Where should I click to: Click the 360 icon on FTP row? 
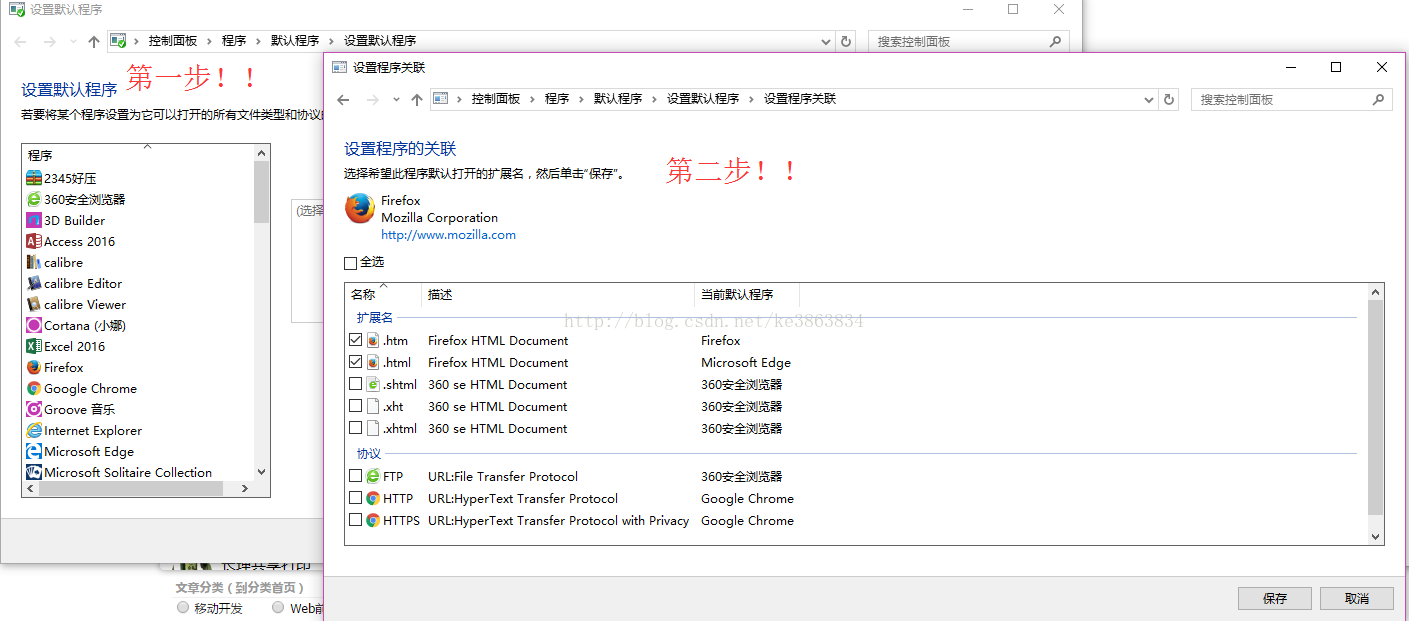[x=373, y=476]
